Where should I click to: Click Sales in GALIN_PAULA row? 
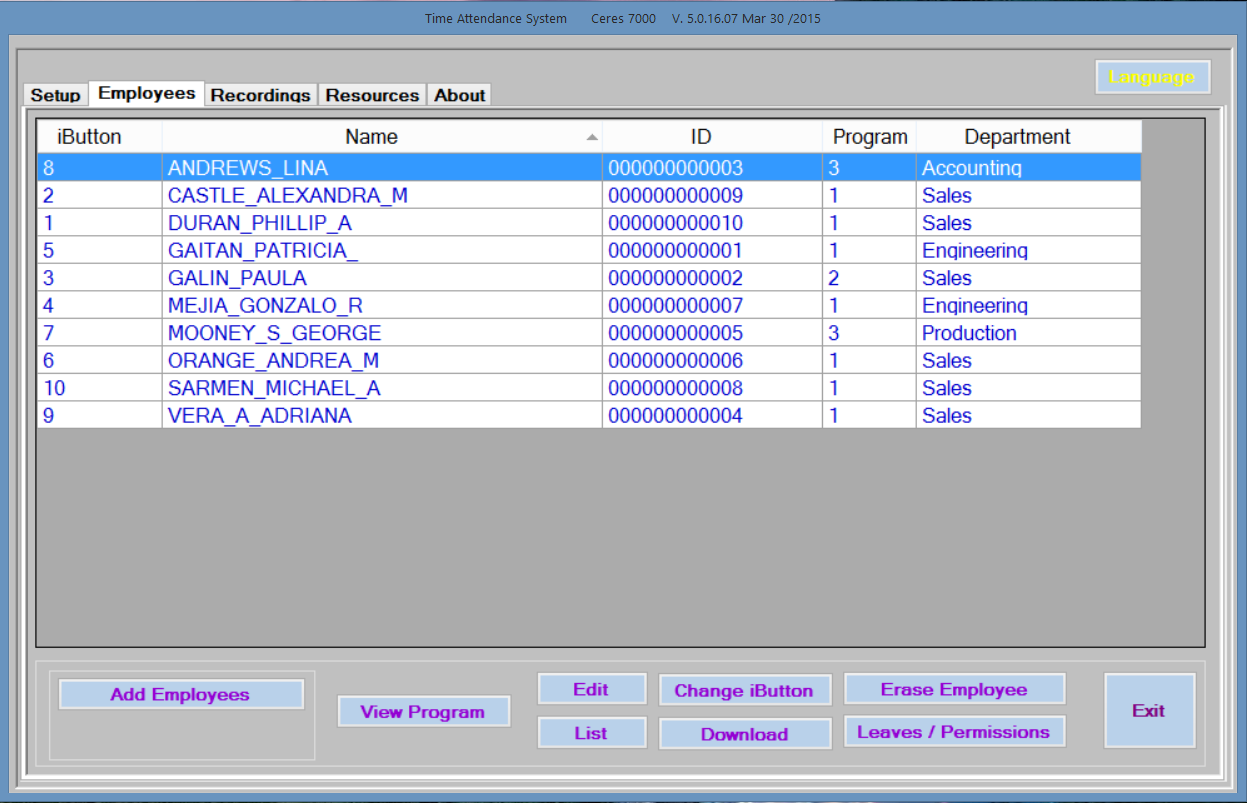coord(1028,277)
